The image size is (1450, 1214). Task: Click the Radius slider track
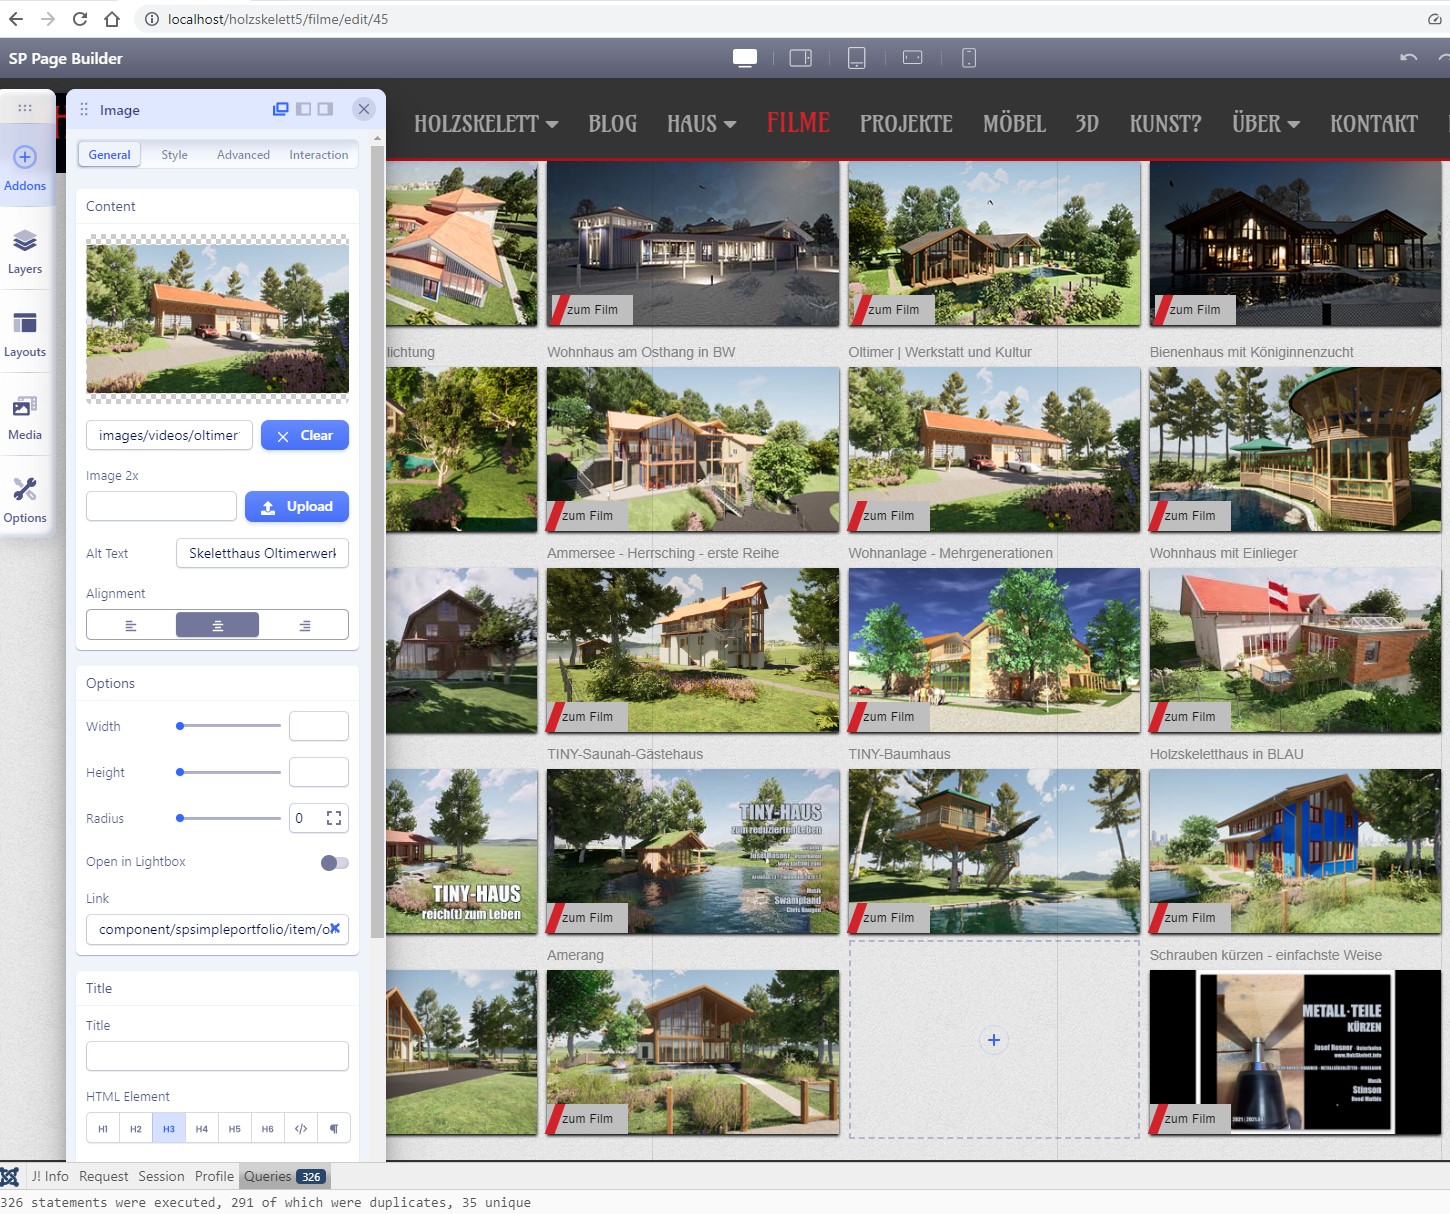[x=230, y=818]
